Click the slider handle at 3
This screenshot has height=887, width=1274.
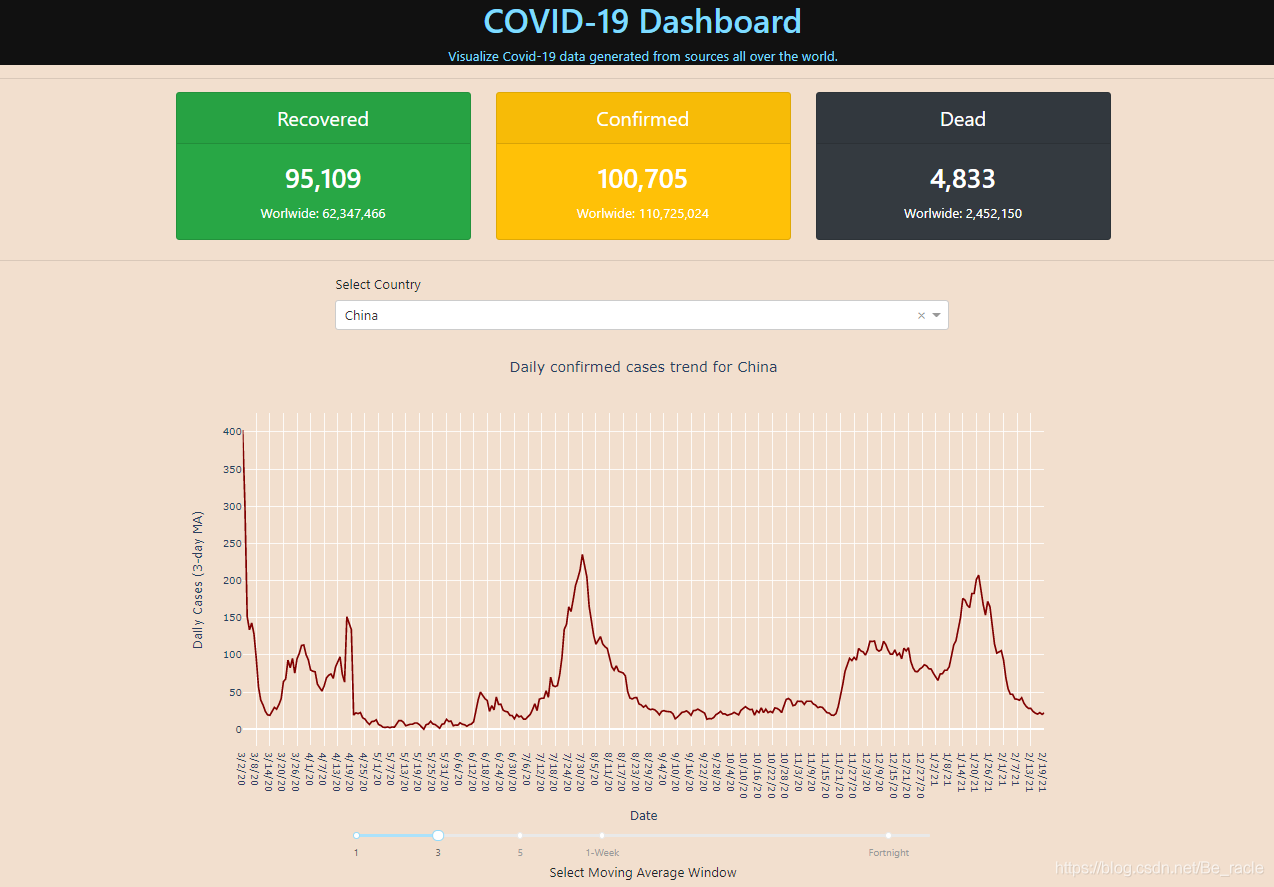pos(438,835)
